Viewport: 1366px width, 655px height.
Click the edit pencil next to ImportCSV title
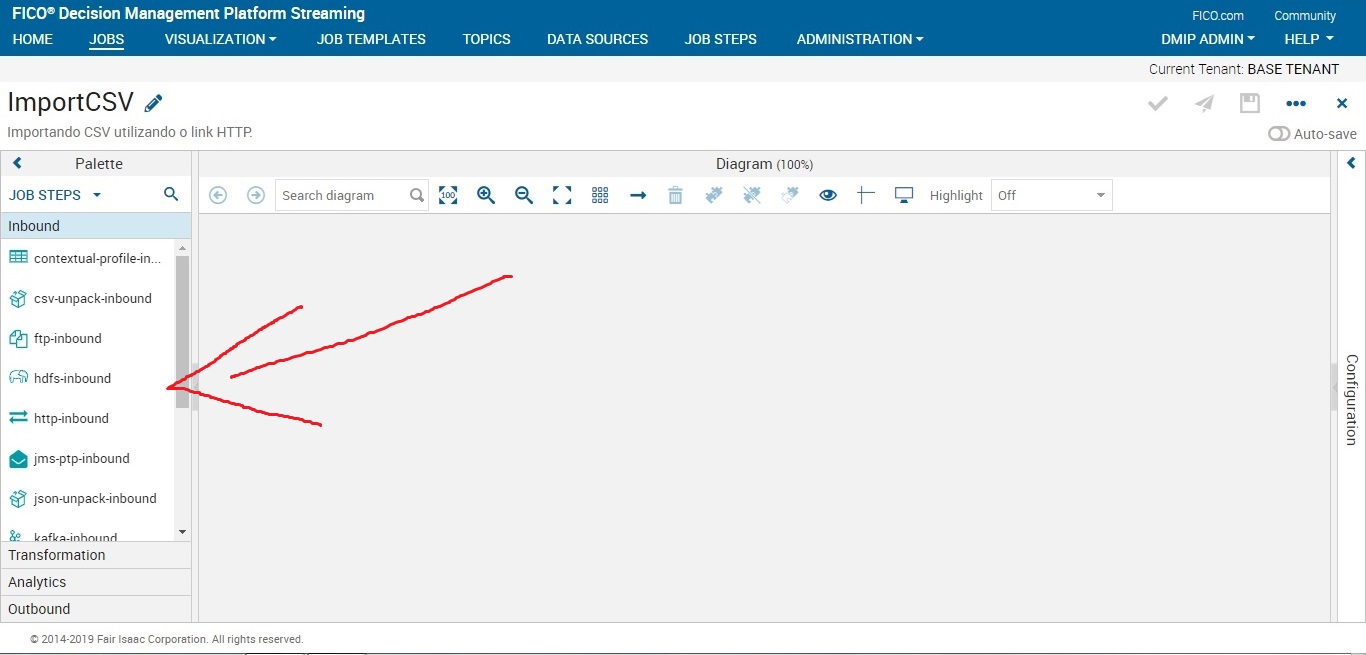click(x=153, y=101)
